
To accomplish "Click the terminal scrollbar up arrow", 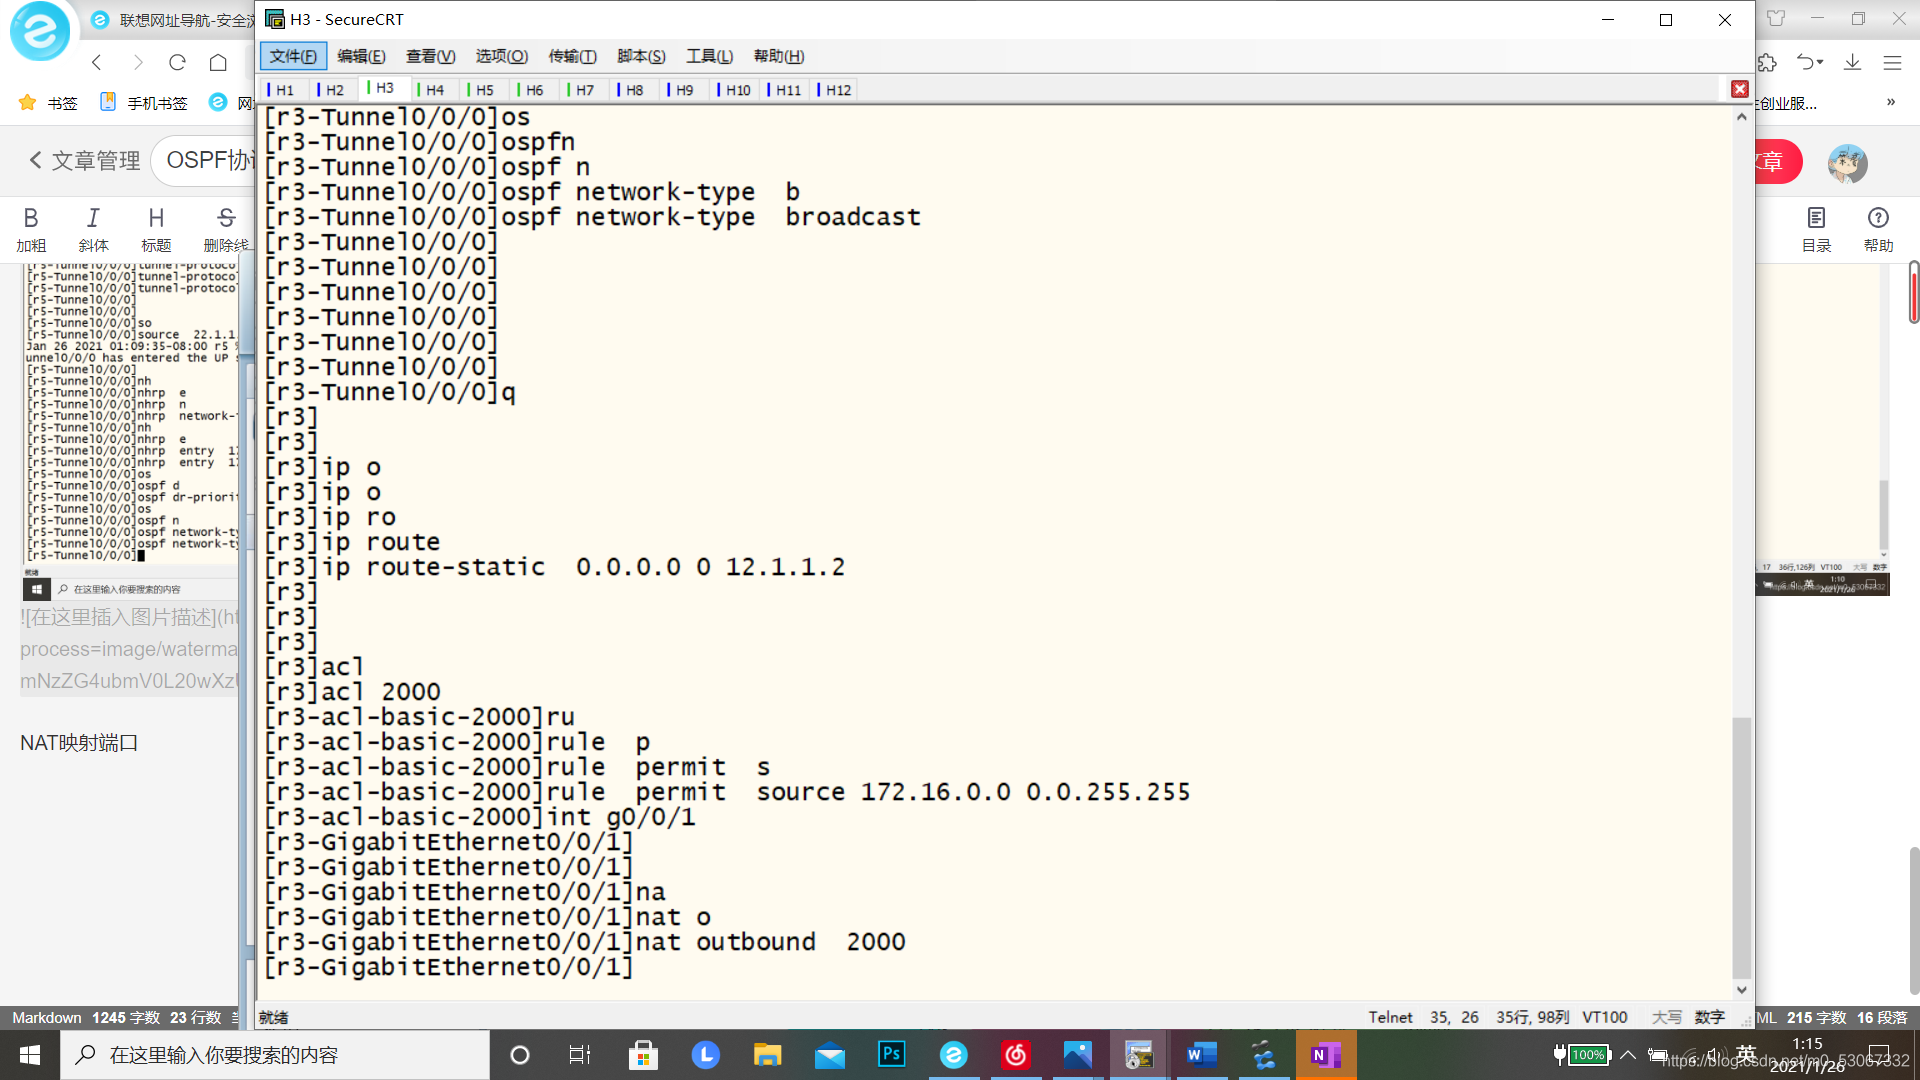I will (x=1741, y=117).
